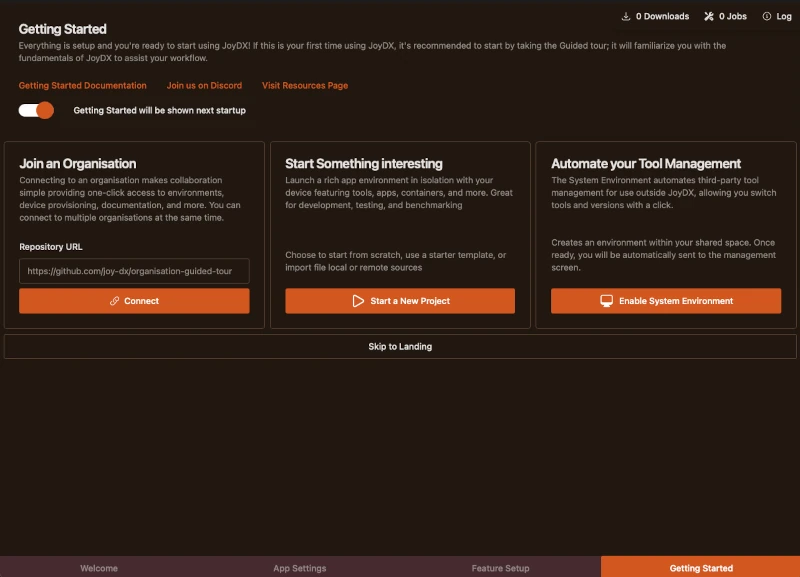
Task: Switch to the Welcome tab
Action: pos(99,568)
